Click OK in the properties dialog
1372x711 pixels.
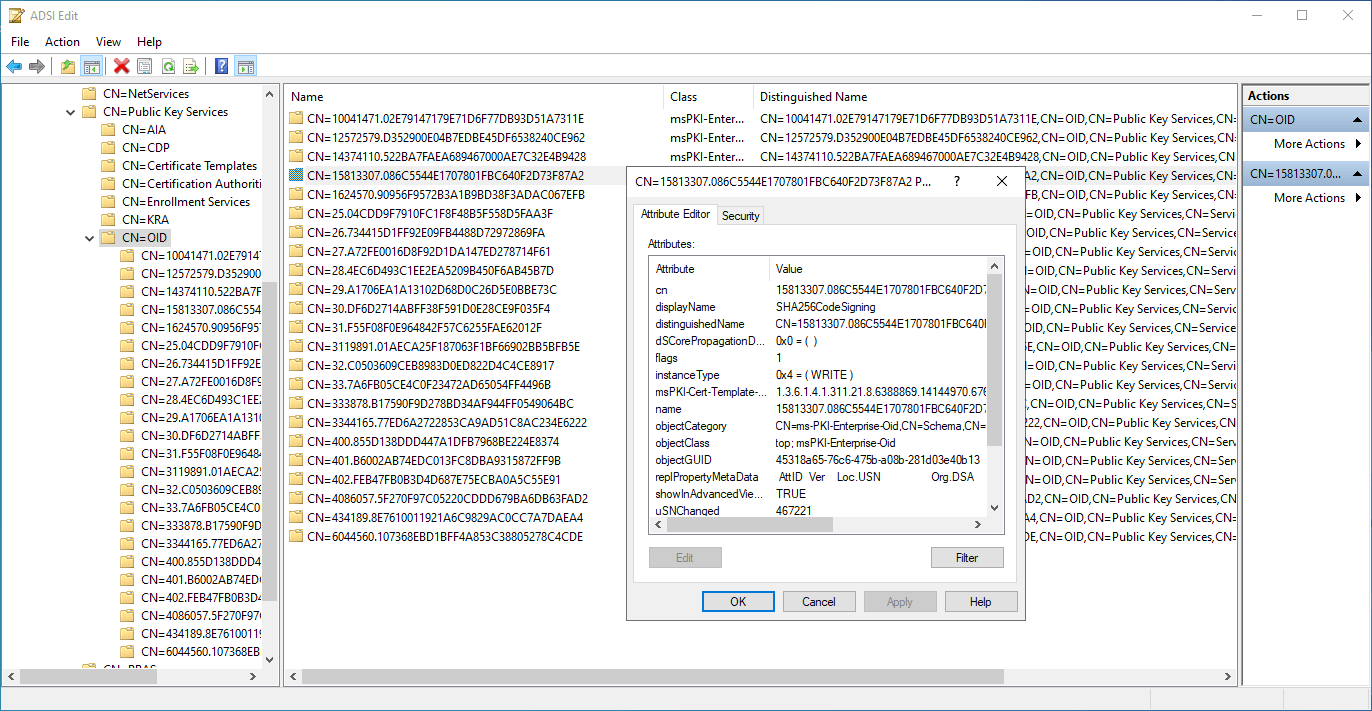(x=738, y=601)
